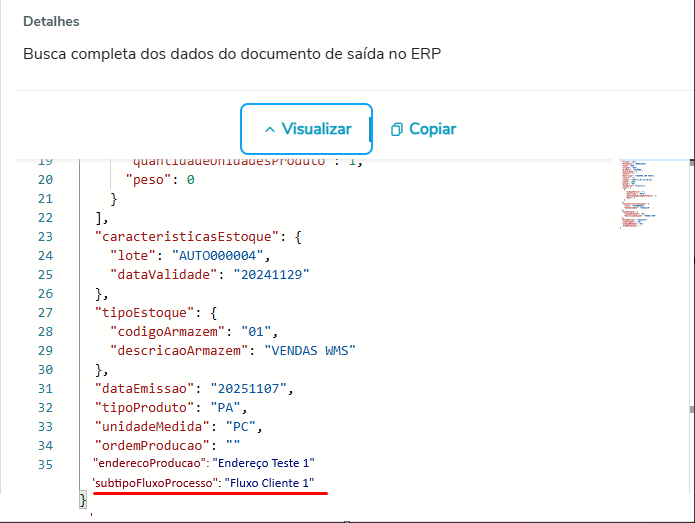Click the "lote" key

(133, 256)
